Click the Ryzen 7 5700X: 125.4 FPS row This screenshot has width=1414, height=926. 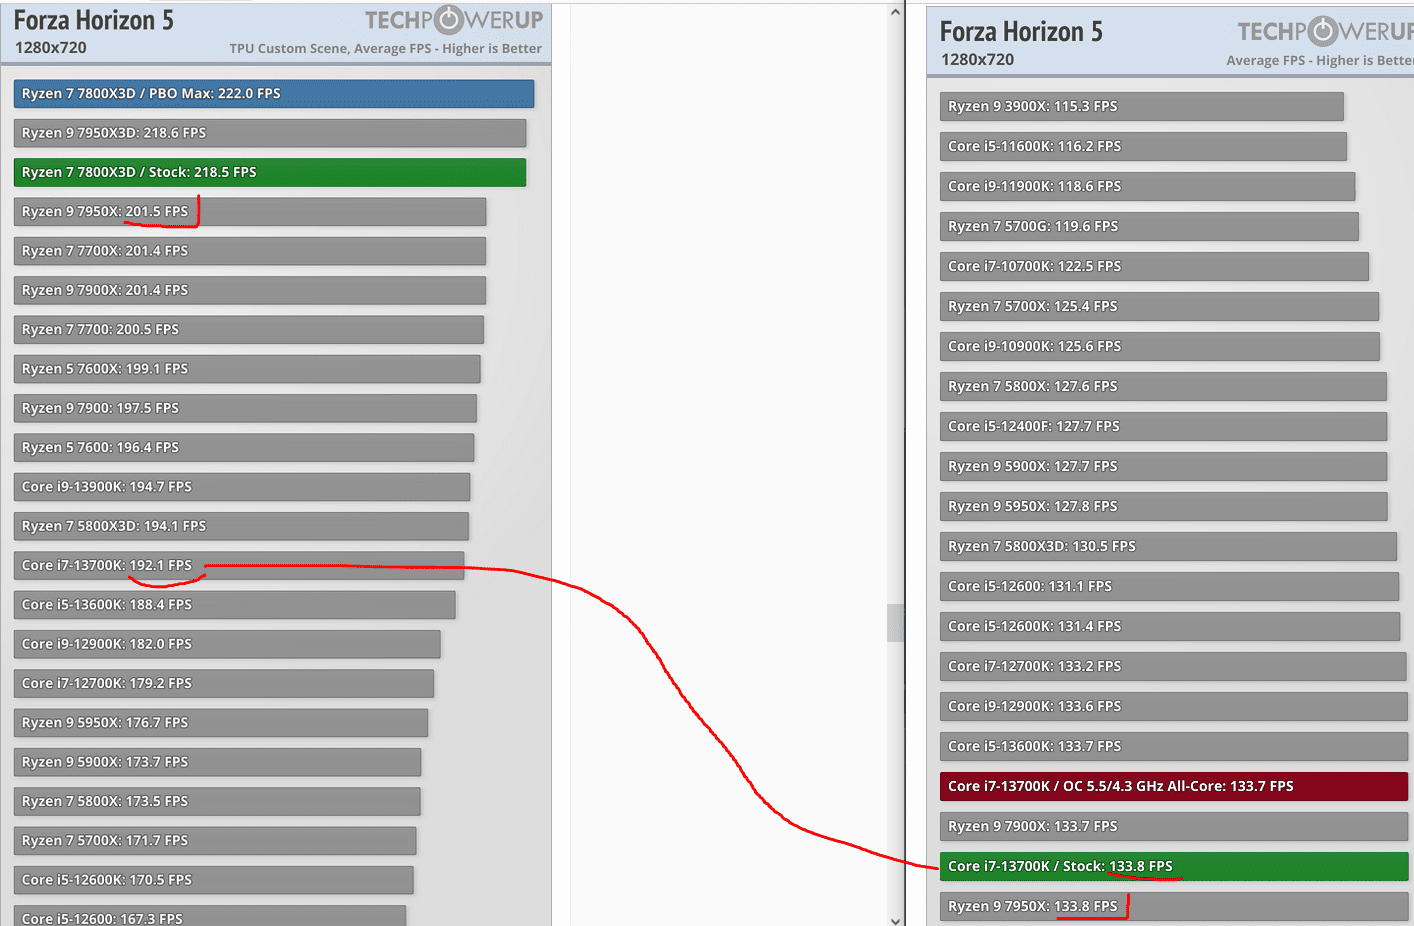(x=1159, y=307)
